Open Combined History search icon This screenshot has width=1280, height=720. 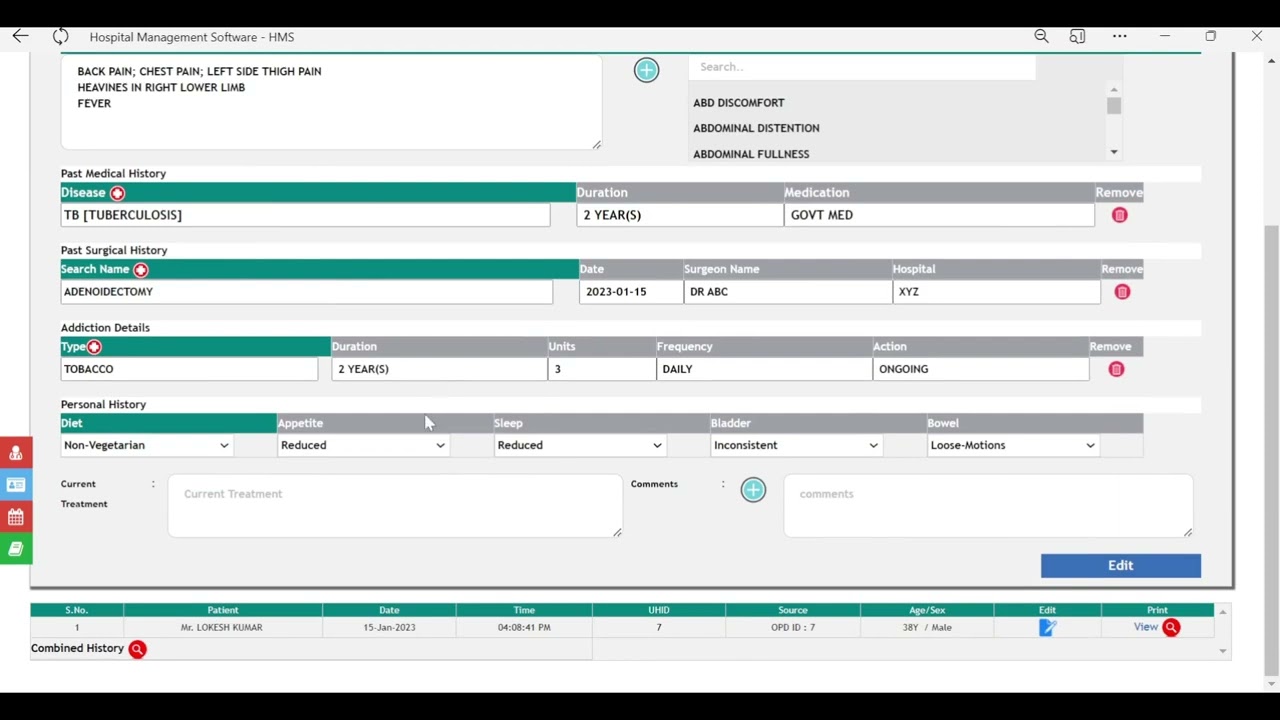point(137,649)
